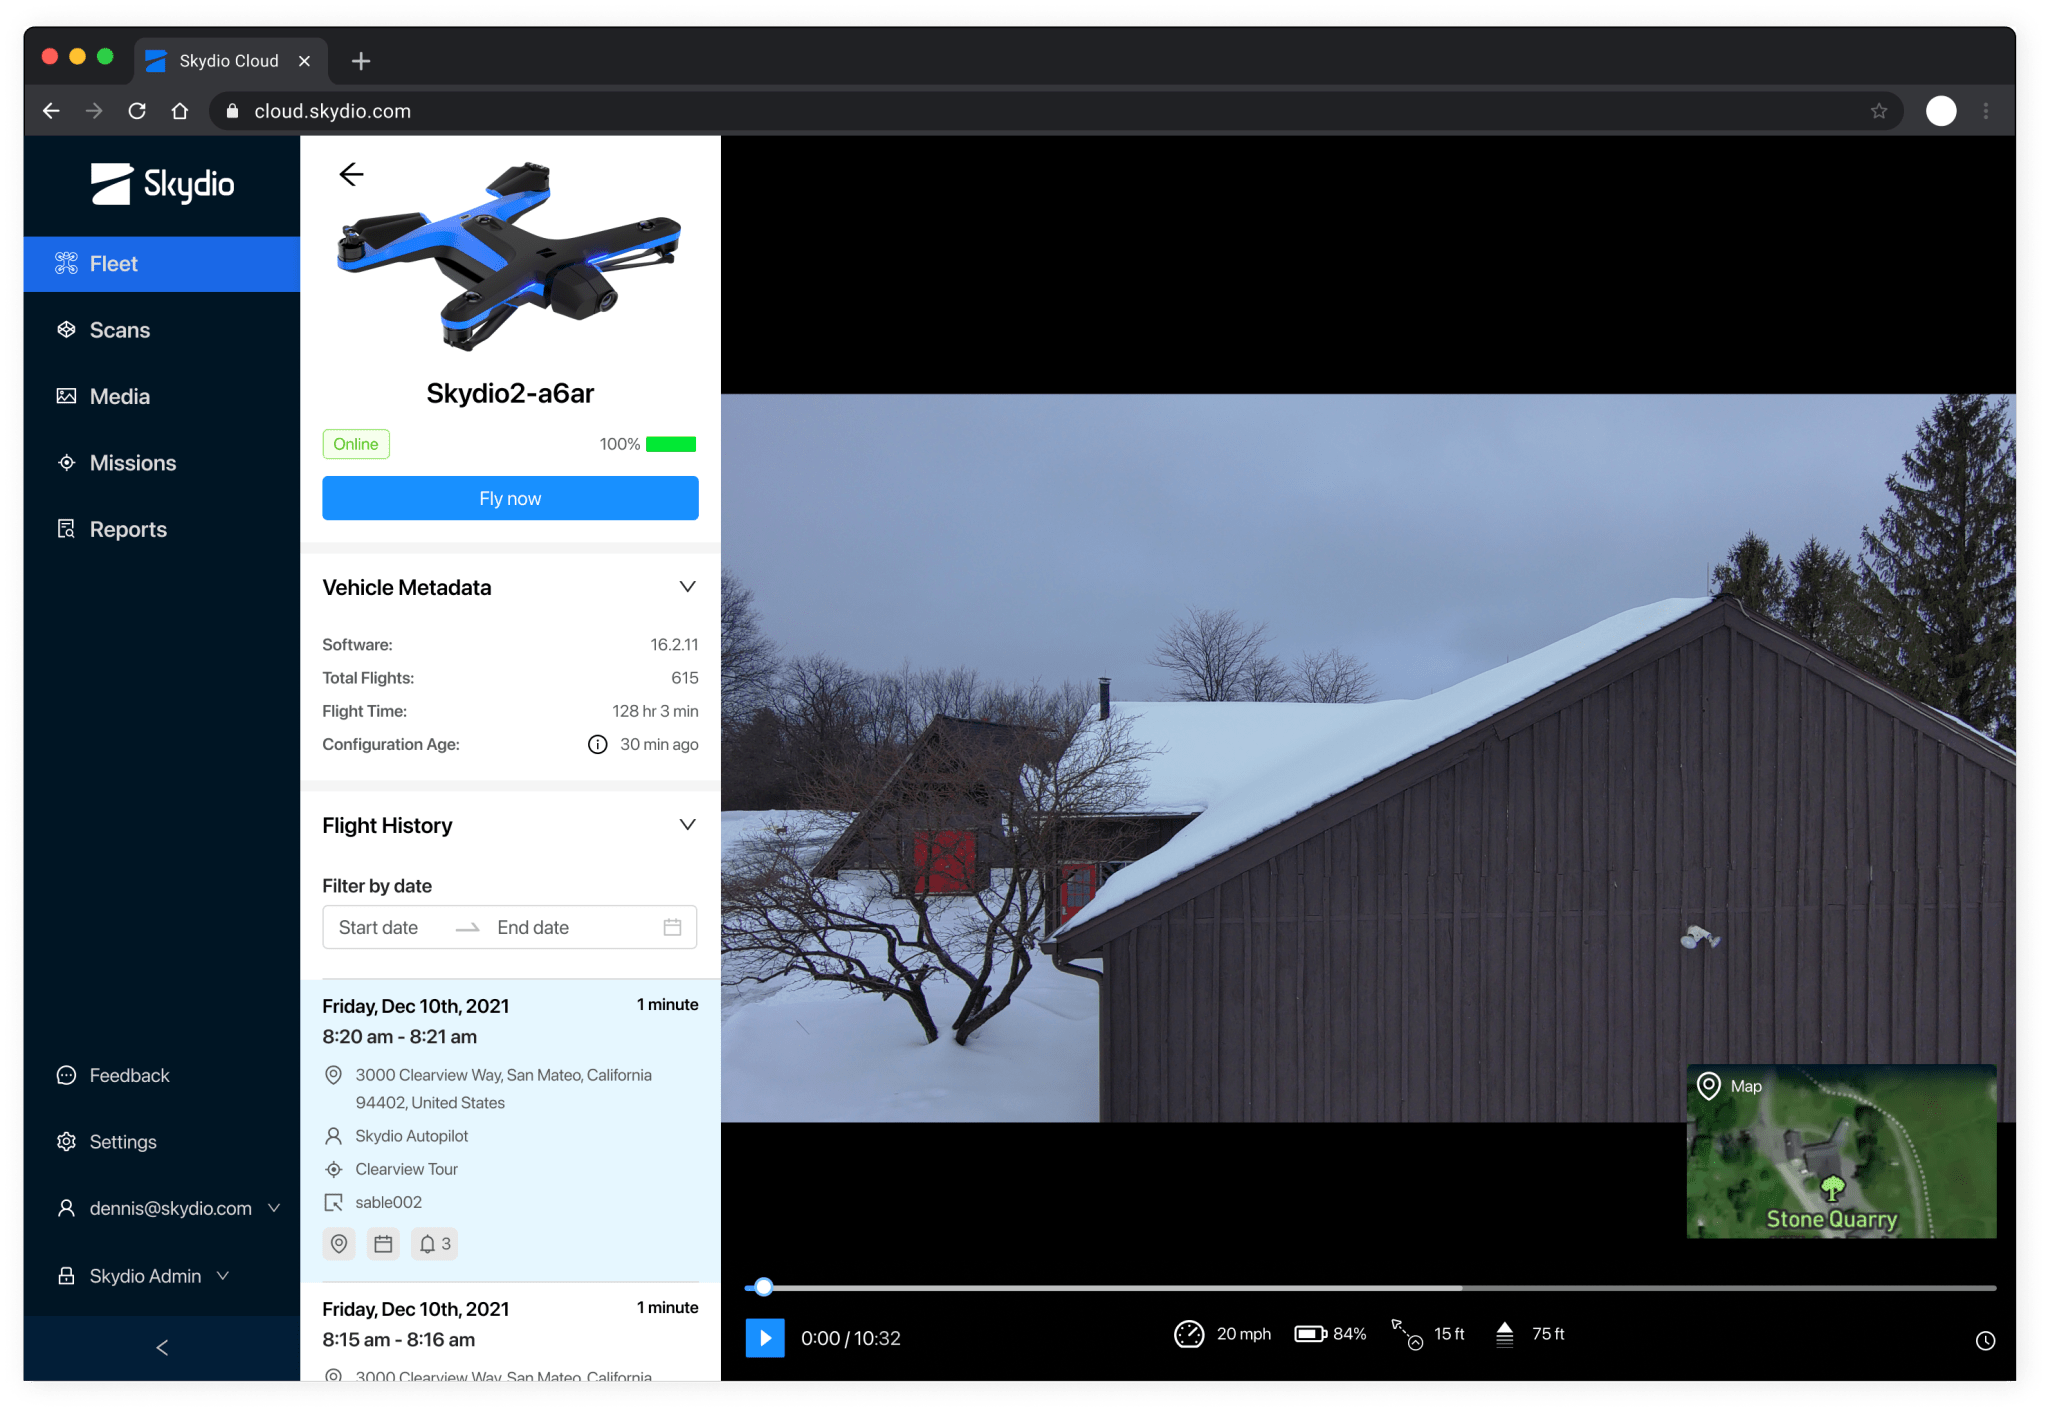Click the speed gauge icon showing 20 mph
This screenshot has width=2048, height=1412.
click(x=1188, y=1334)
